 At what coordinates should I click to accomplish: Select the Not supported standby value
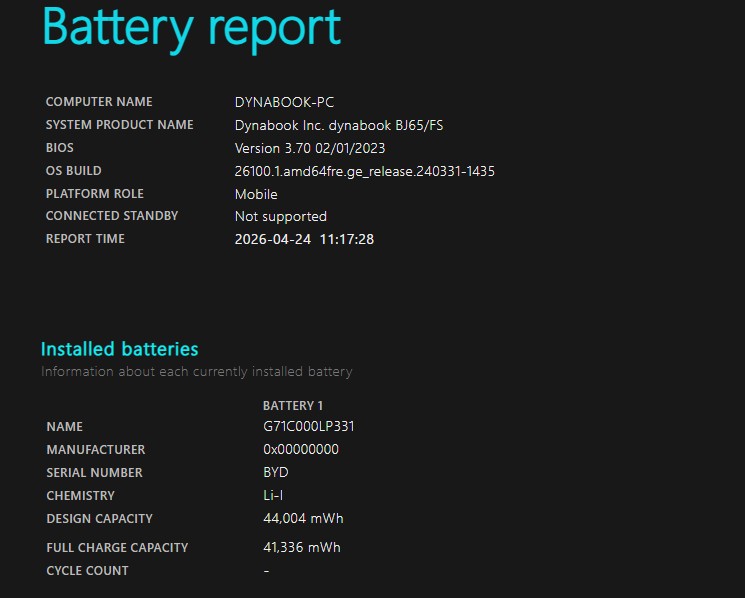click(280, 216)
